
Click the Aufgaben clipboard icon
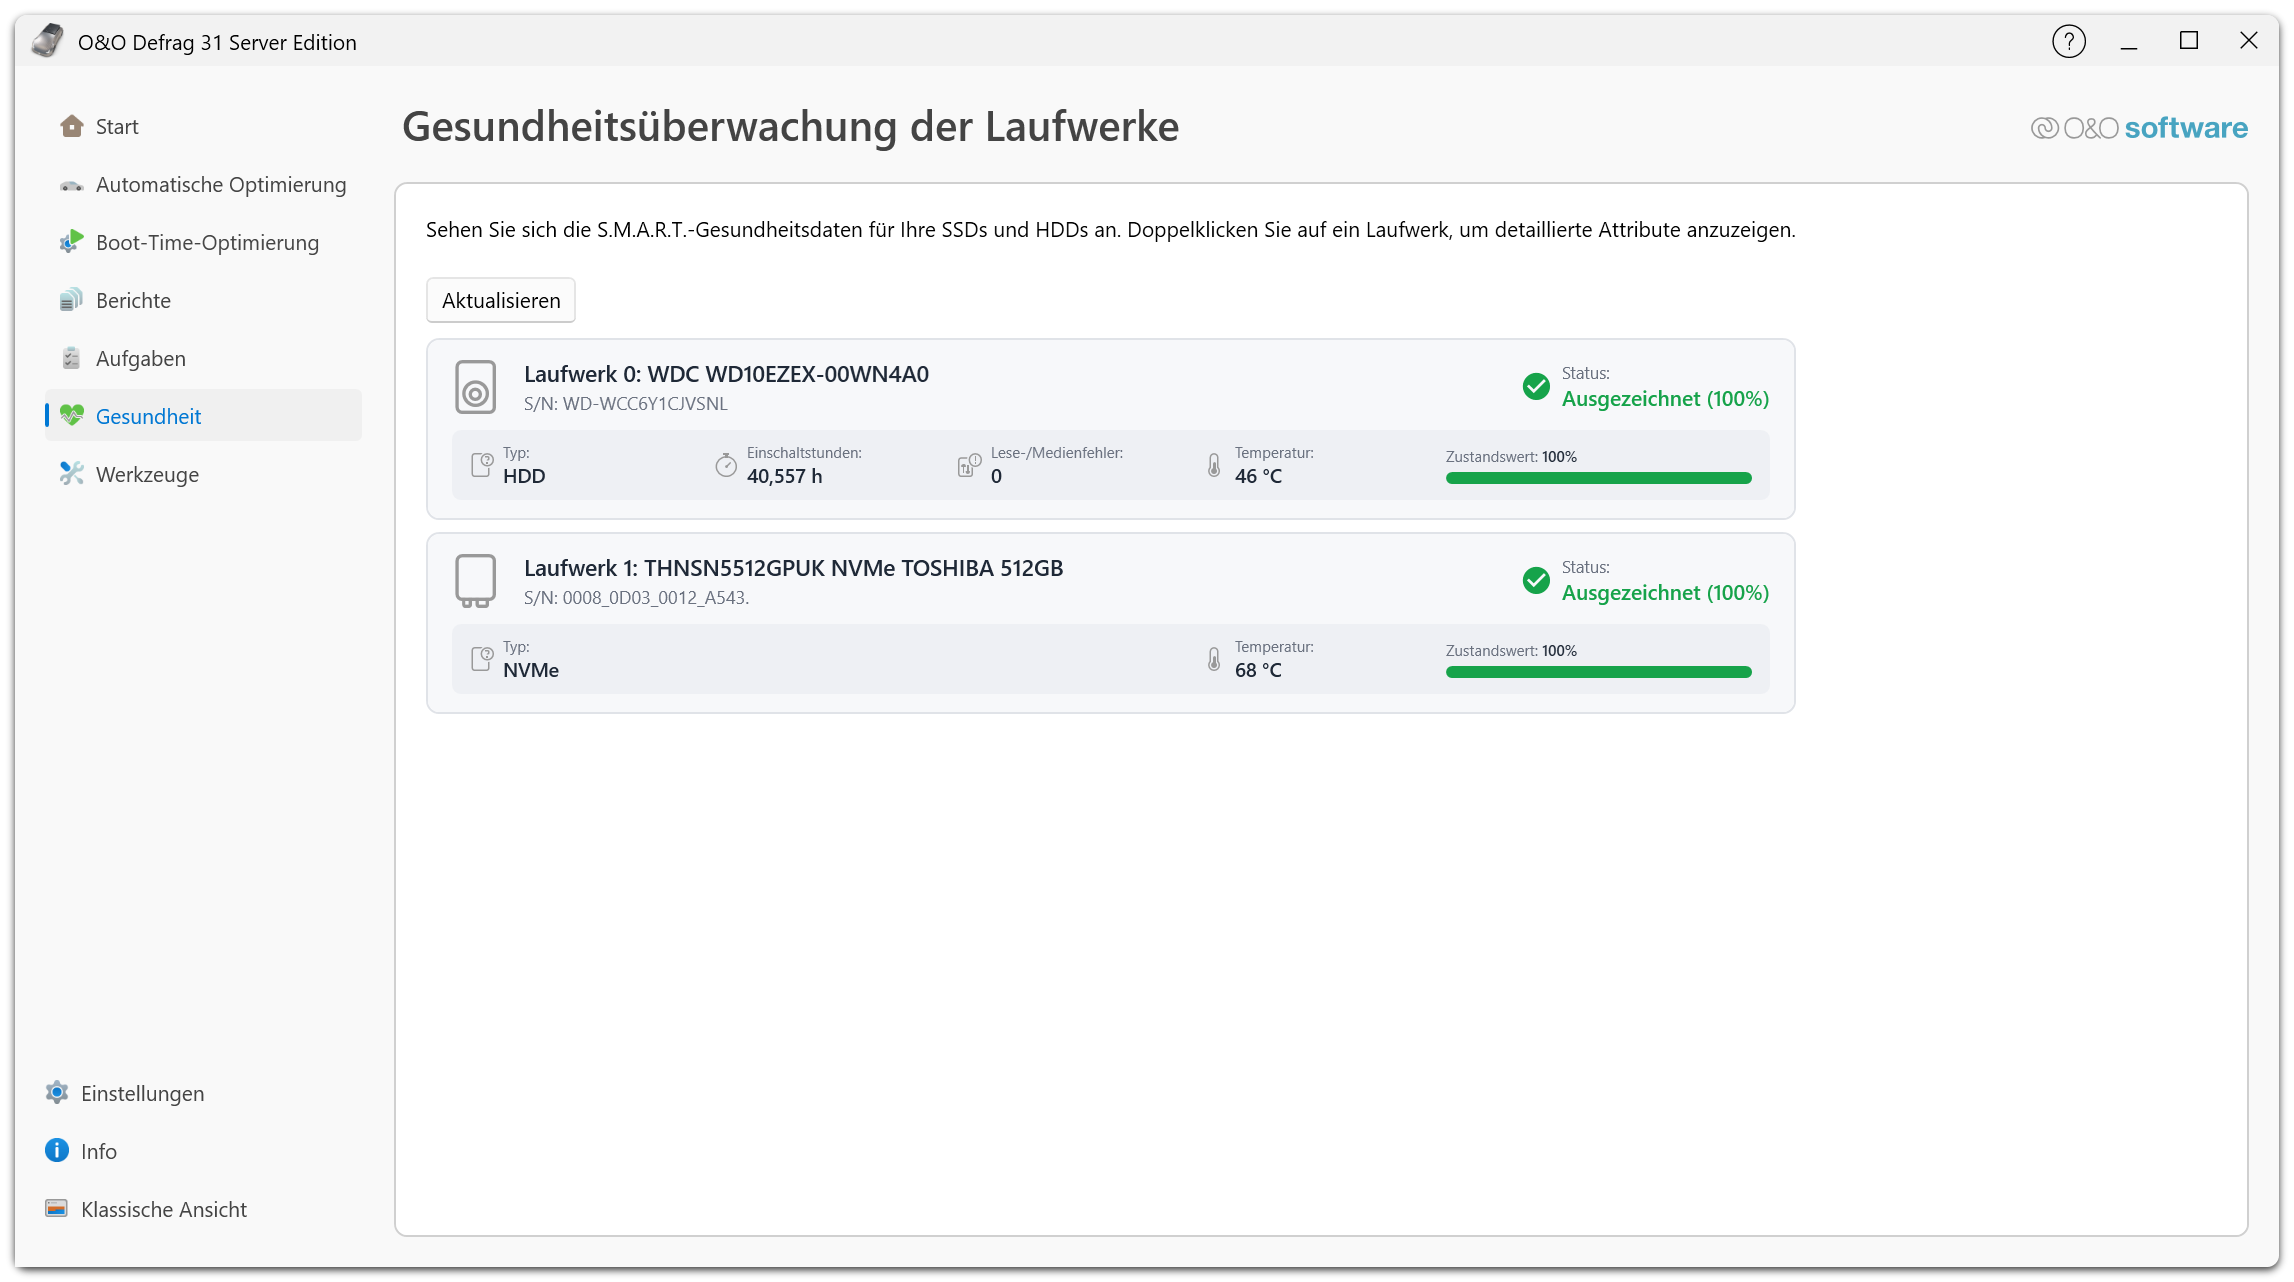tap(71, 358)
